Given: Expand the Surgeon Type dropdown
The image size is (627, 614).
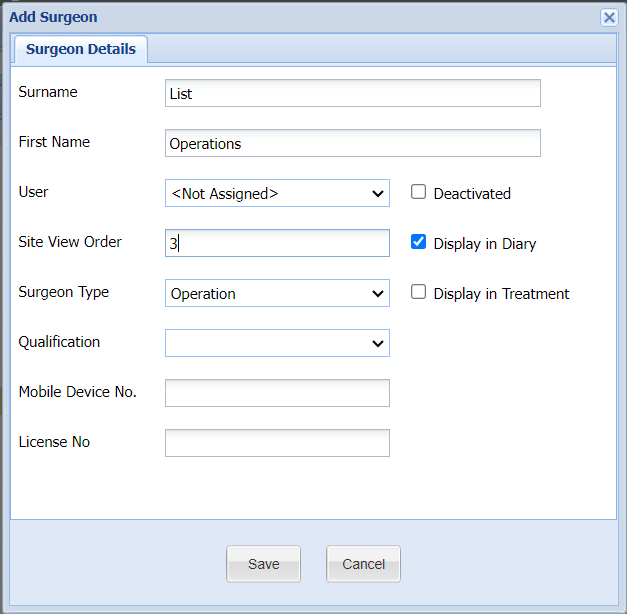Looking at the screenshot, I should coord(277,293).
